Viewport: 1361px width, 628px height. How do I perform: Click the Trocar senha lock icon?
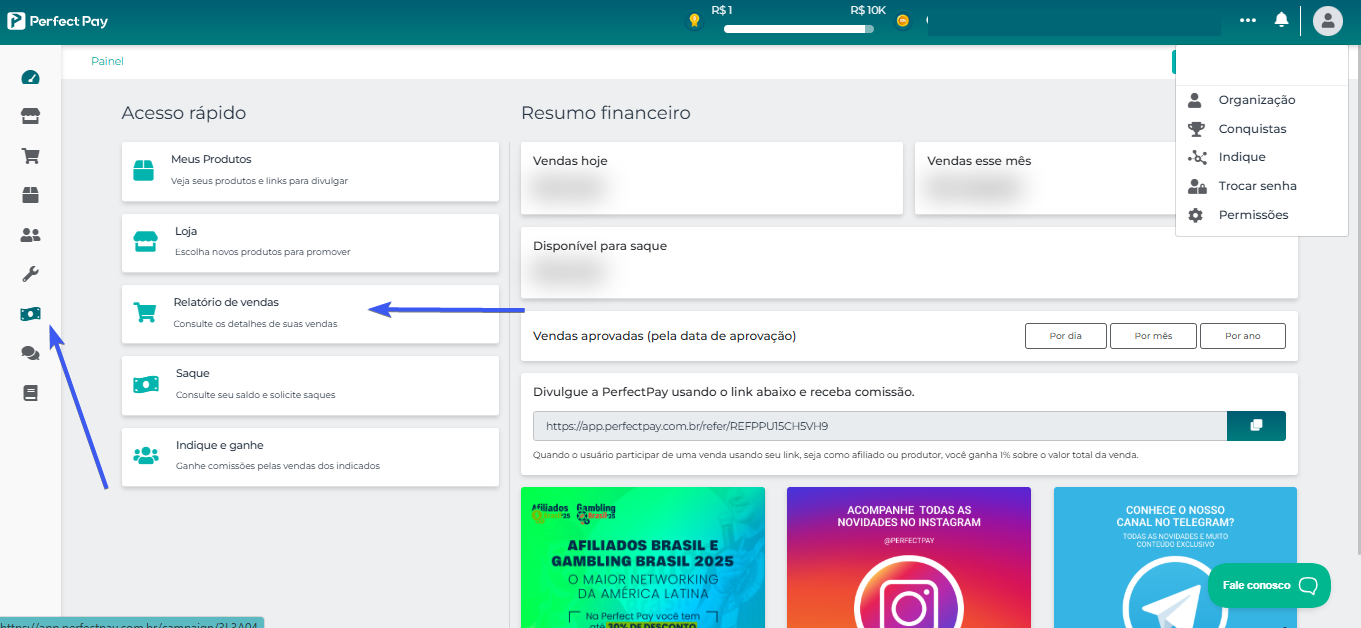coord(1197,186)
